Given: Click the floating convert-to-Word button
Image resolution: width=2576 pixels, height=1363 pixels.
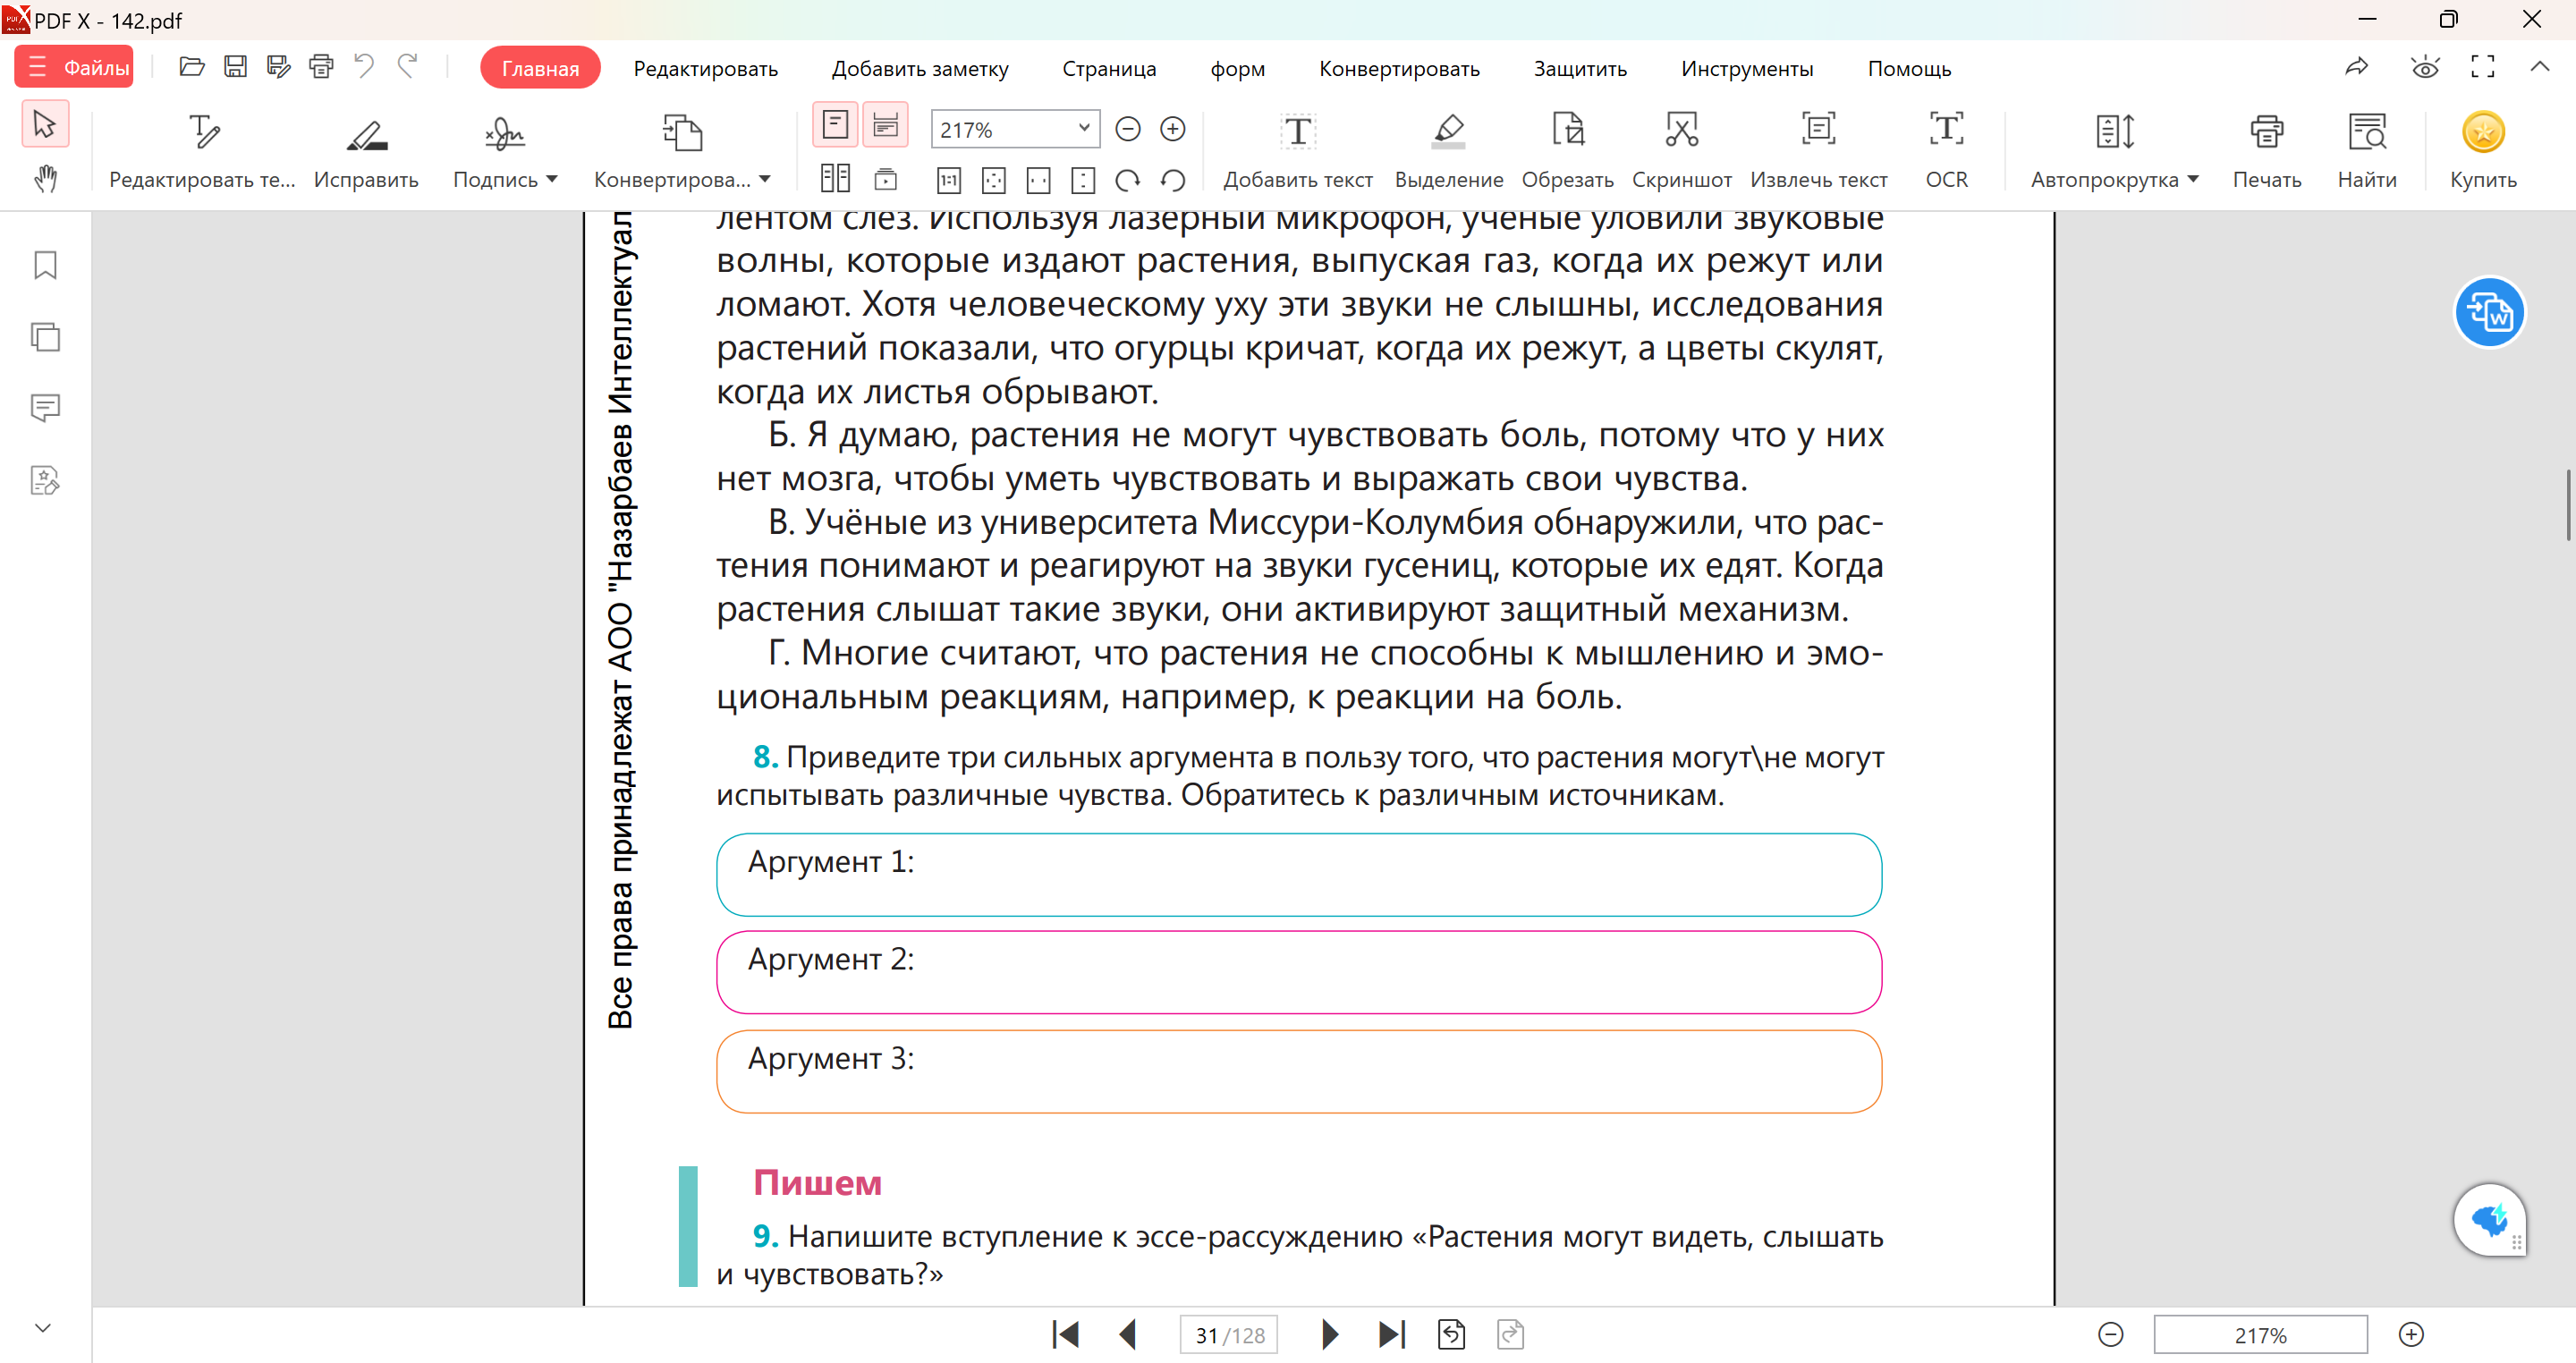Looking at the screenshot, I should pos(2489,313).
